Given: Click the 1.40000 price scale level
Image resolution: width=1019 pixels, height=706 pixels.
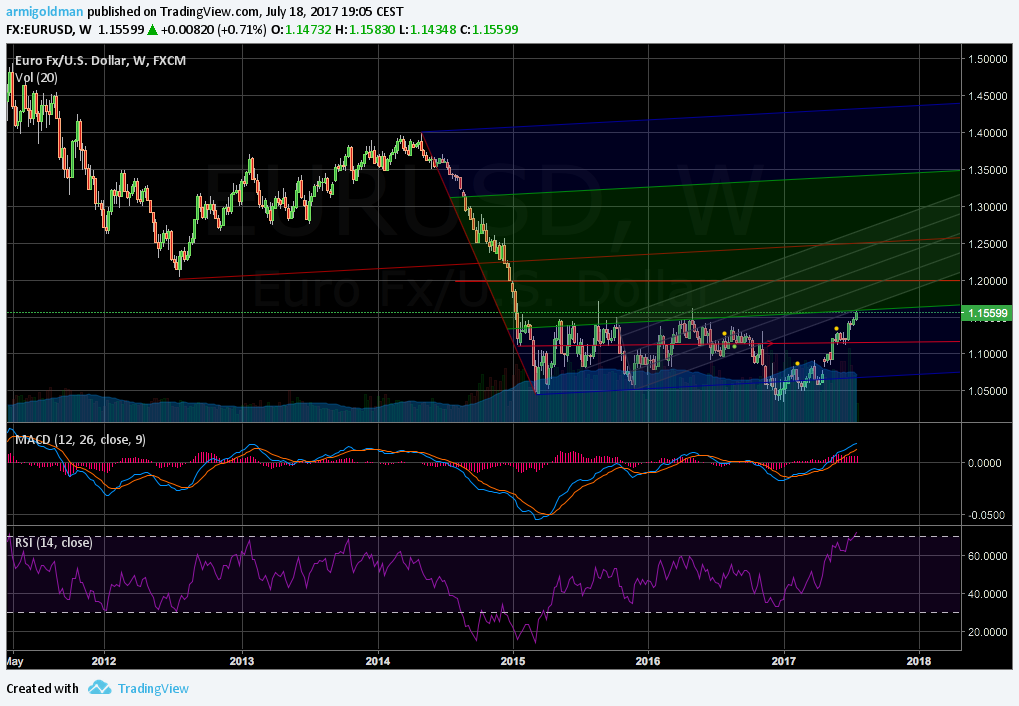Looking at the screenshot, I should (988, 133).
